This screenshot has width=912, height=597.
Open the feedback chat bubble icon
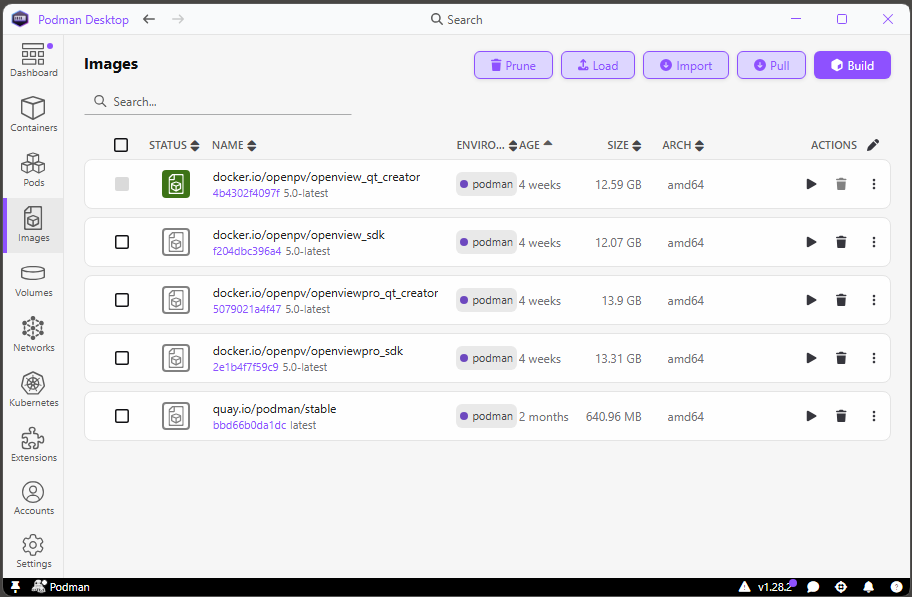(x=813, y=587)
